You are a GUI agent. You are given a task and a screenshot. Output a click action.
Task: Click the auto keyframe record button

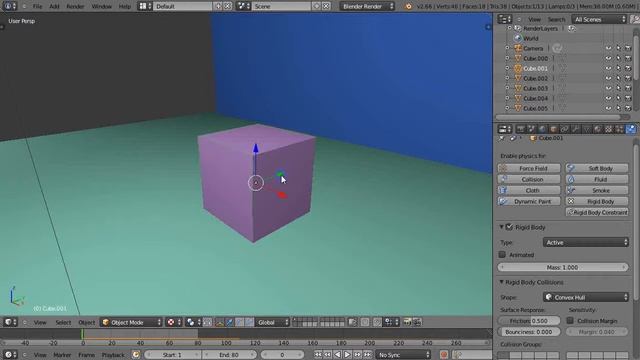point(444,355)
